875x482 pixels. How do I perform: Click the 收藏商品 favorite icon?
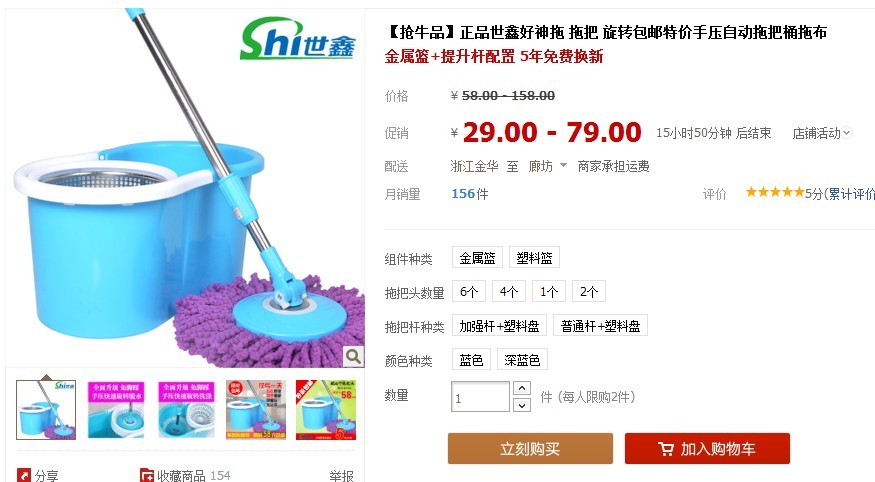point(147,475)
